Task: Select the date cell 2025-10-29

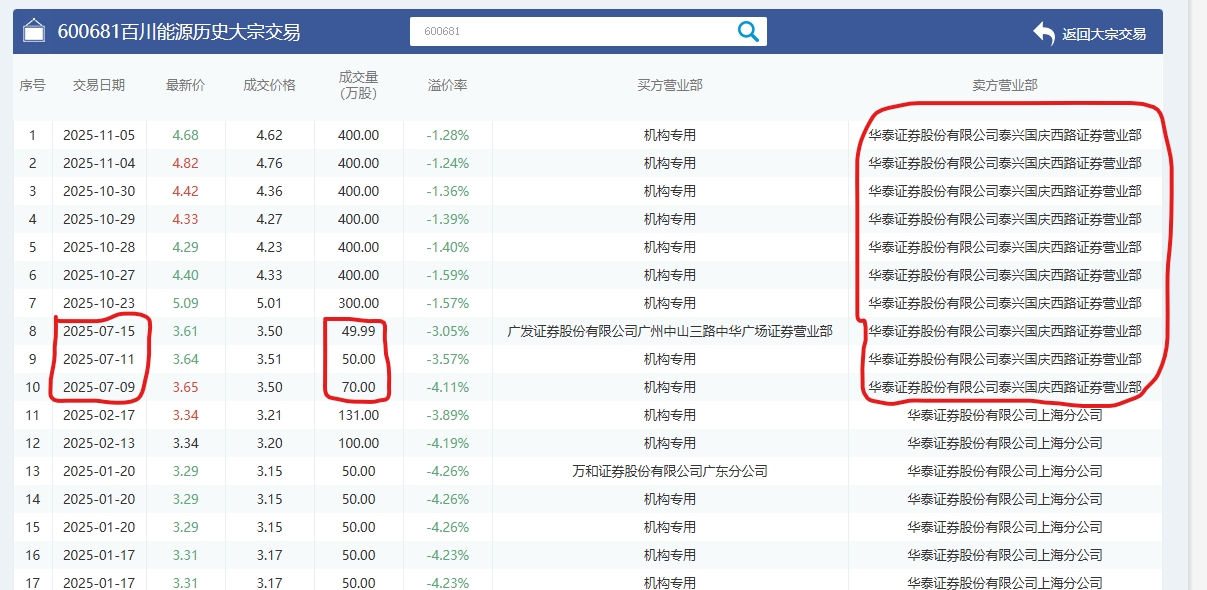Action: tap(98, 219)
